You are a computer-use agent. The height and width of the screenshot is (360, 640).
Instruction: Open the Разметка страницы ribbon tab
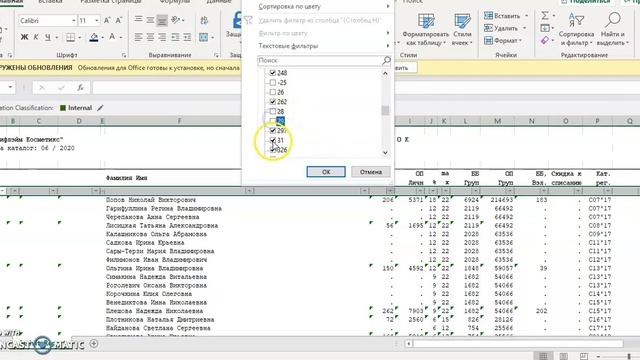[x=111, y=2]
